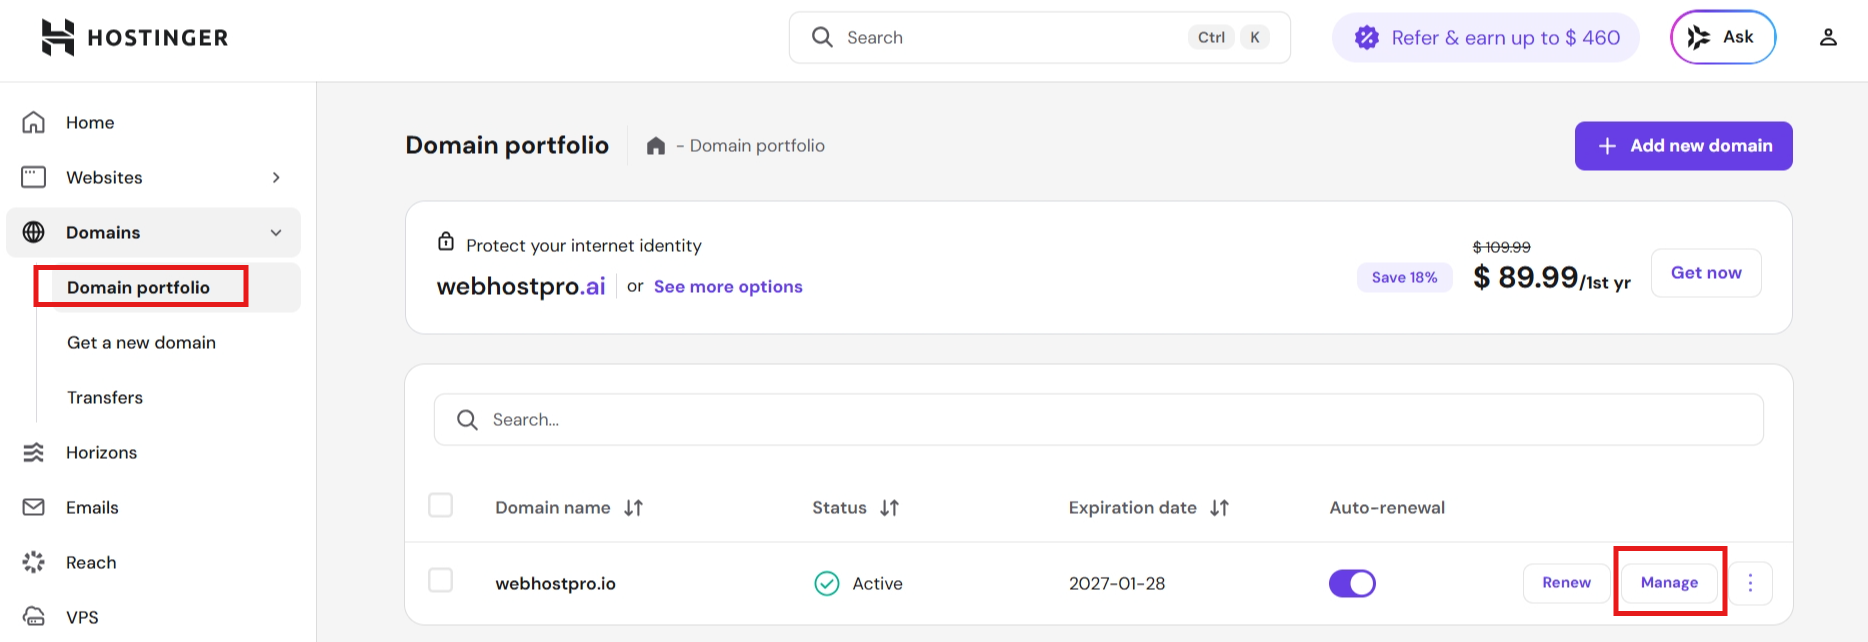Click the Emails envelope icon
1868x642 pixels.
(33, 507)
